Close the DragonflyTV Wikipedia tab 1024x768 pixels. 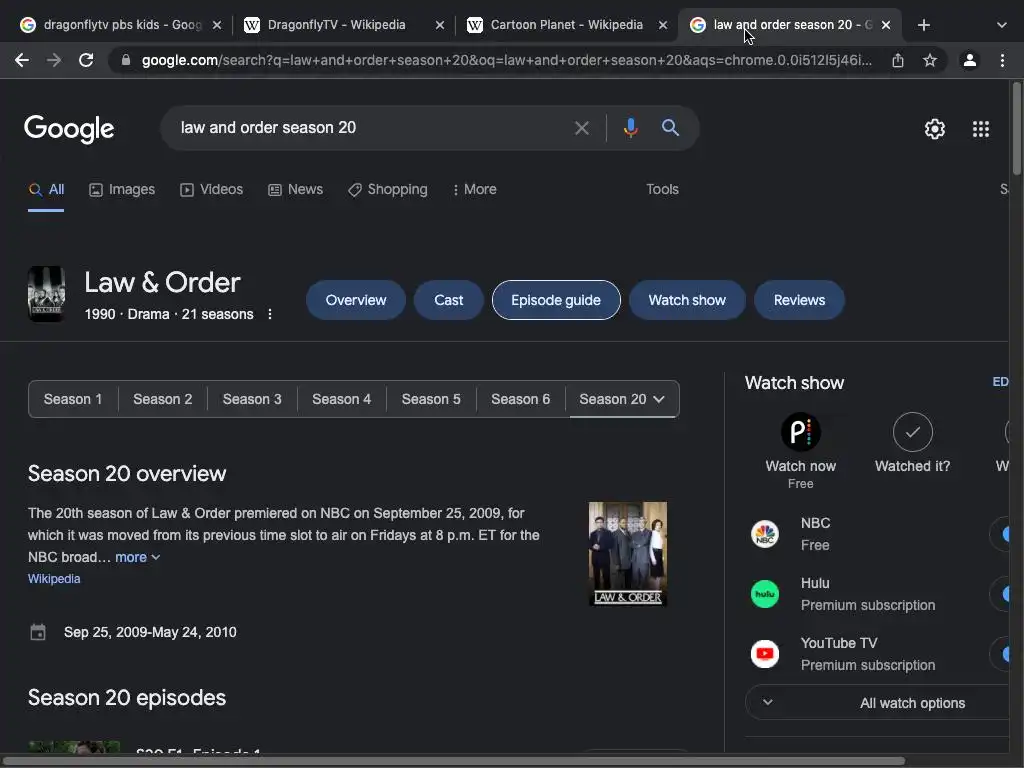440,25
